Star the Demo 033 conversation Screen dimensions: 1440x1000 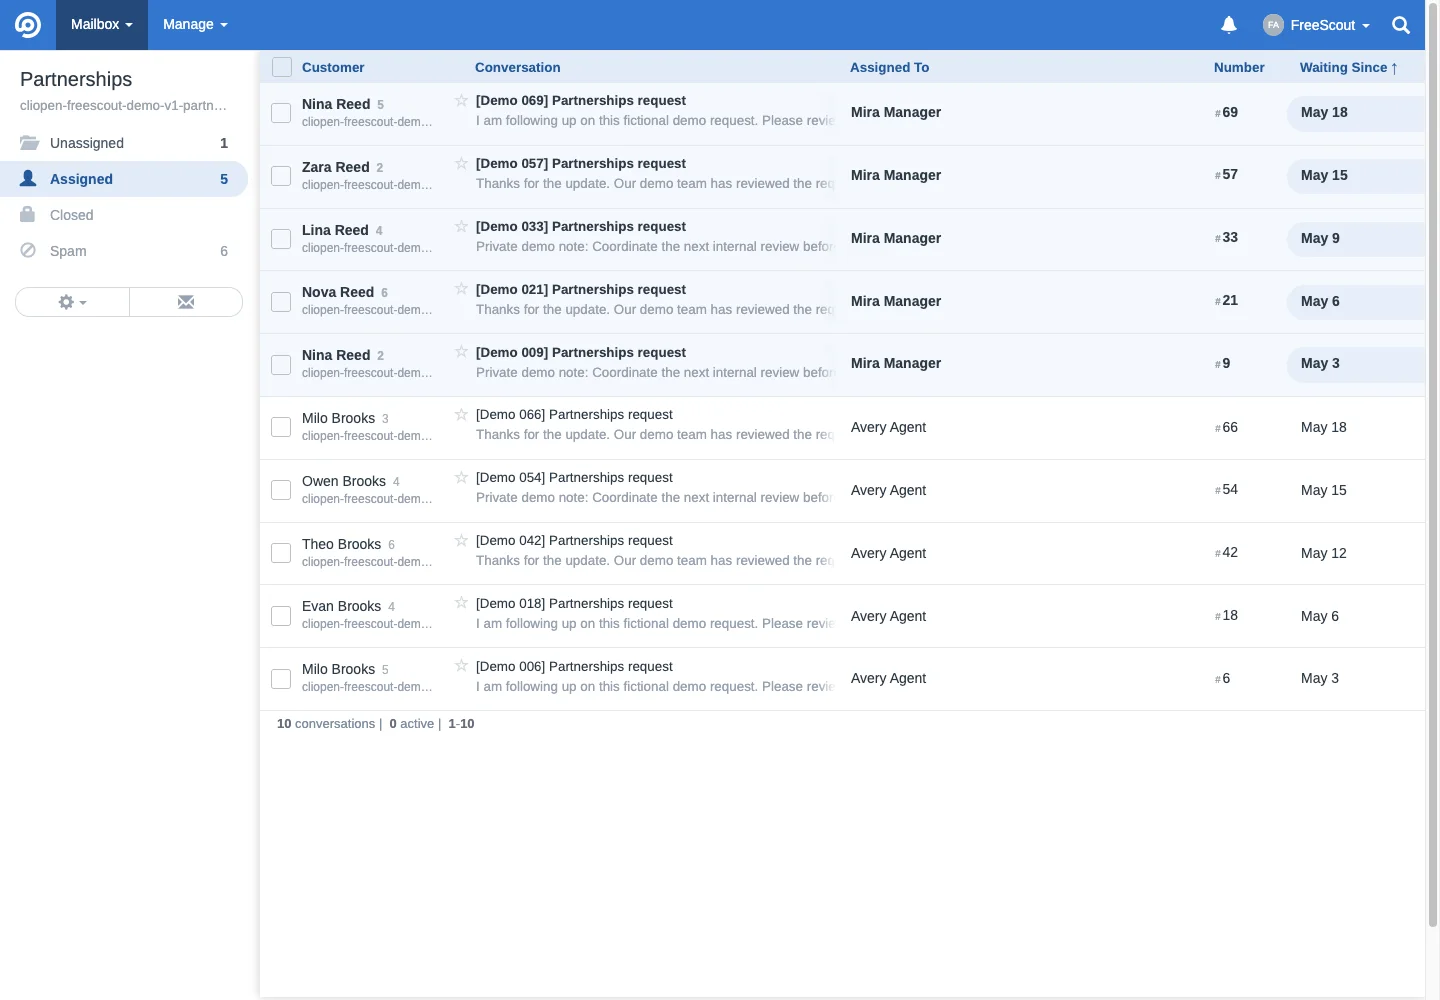click(x=461, y=226)
